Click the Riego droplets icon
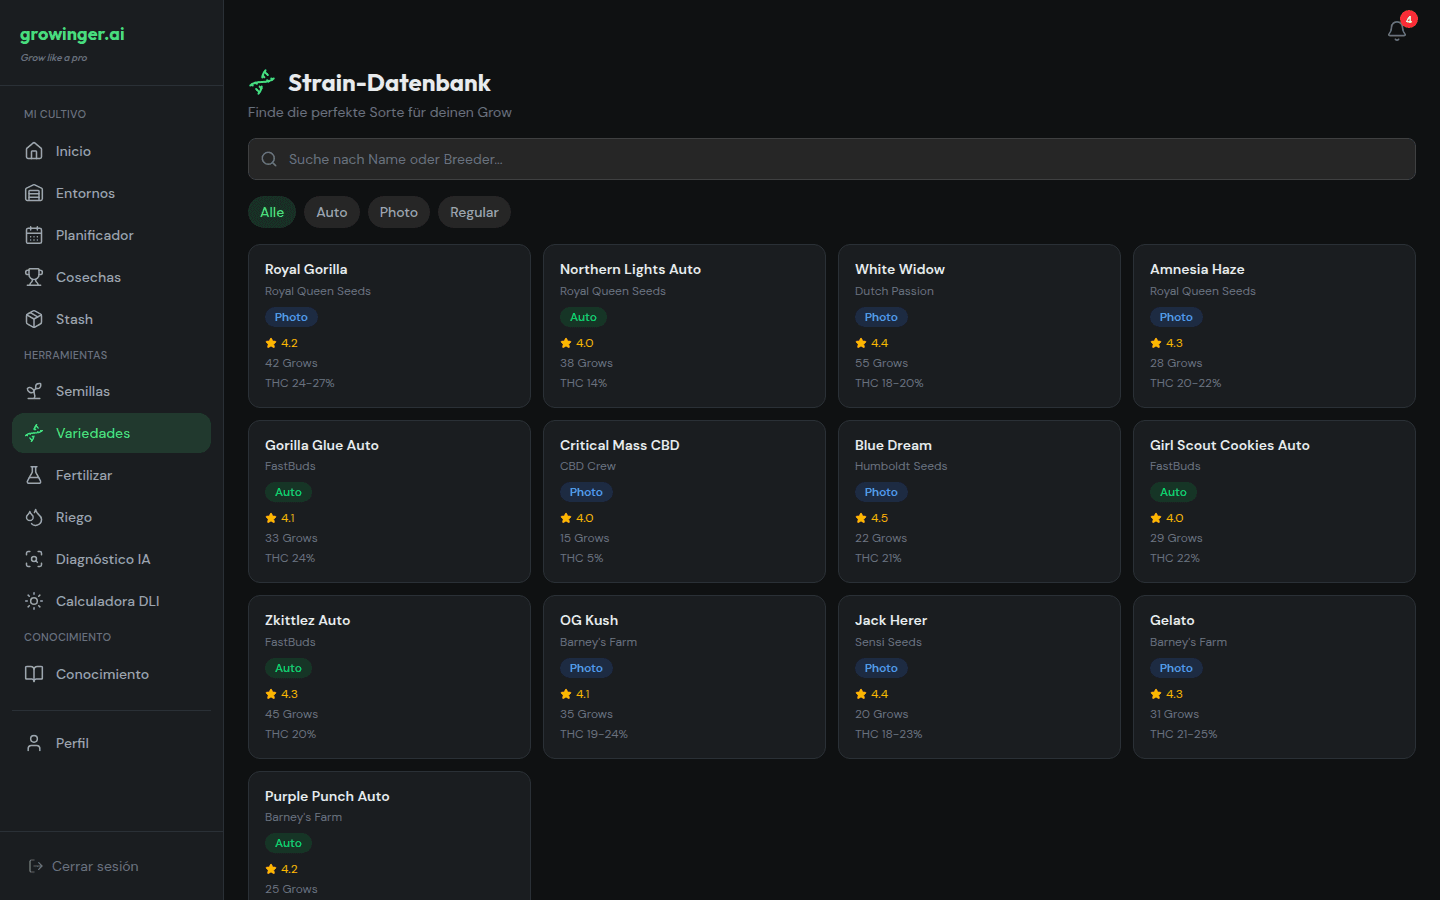This screenshot has width=1440, height=900. click(x=34, y=517)
